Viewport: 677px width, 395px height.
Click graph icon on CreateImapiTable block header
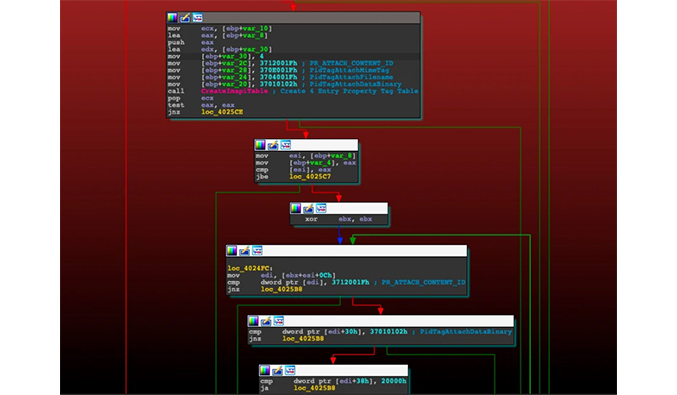pyautogui.click(x=198, y=18)
